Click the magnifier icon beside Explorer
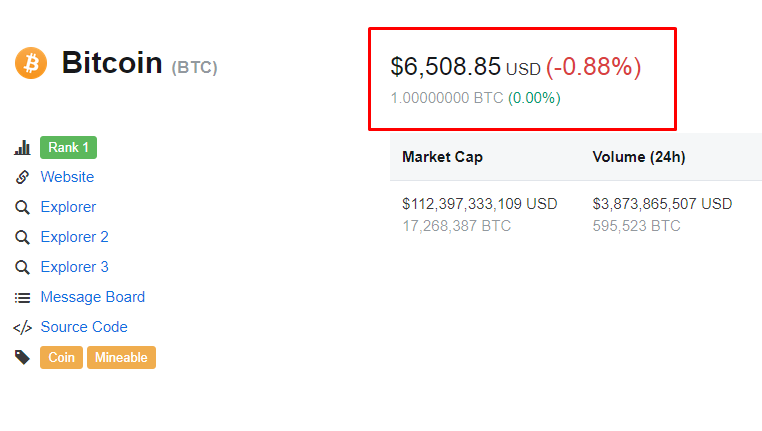 [22, 207]
